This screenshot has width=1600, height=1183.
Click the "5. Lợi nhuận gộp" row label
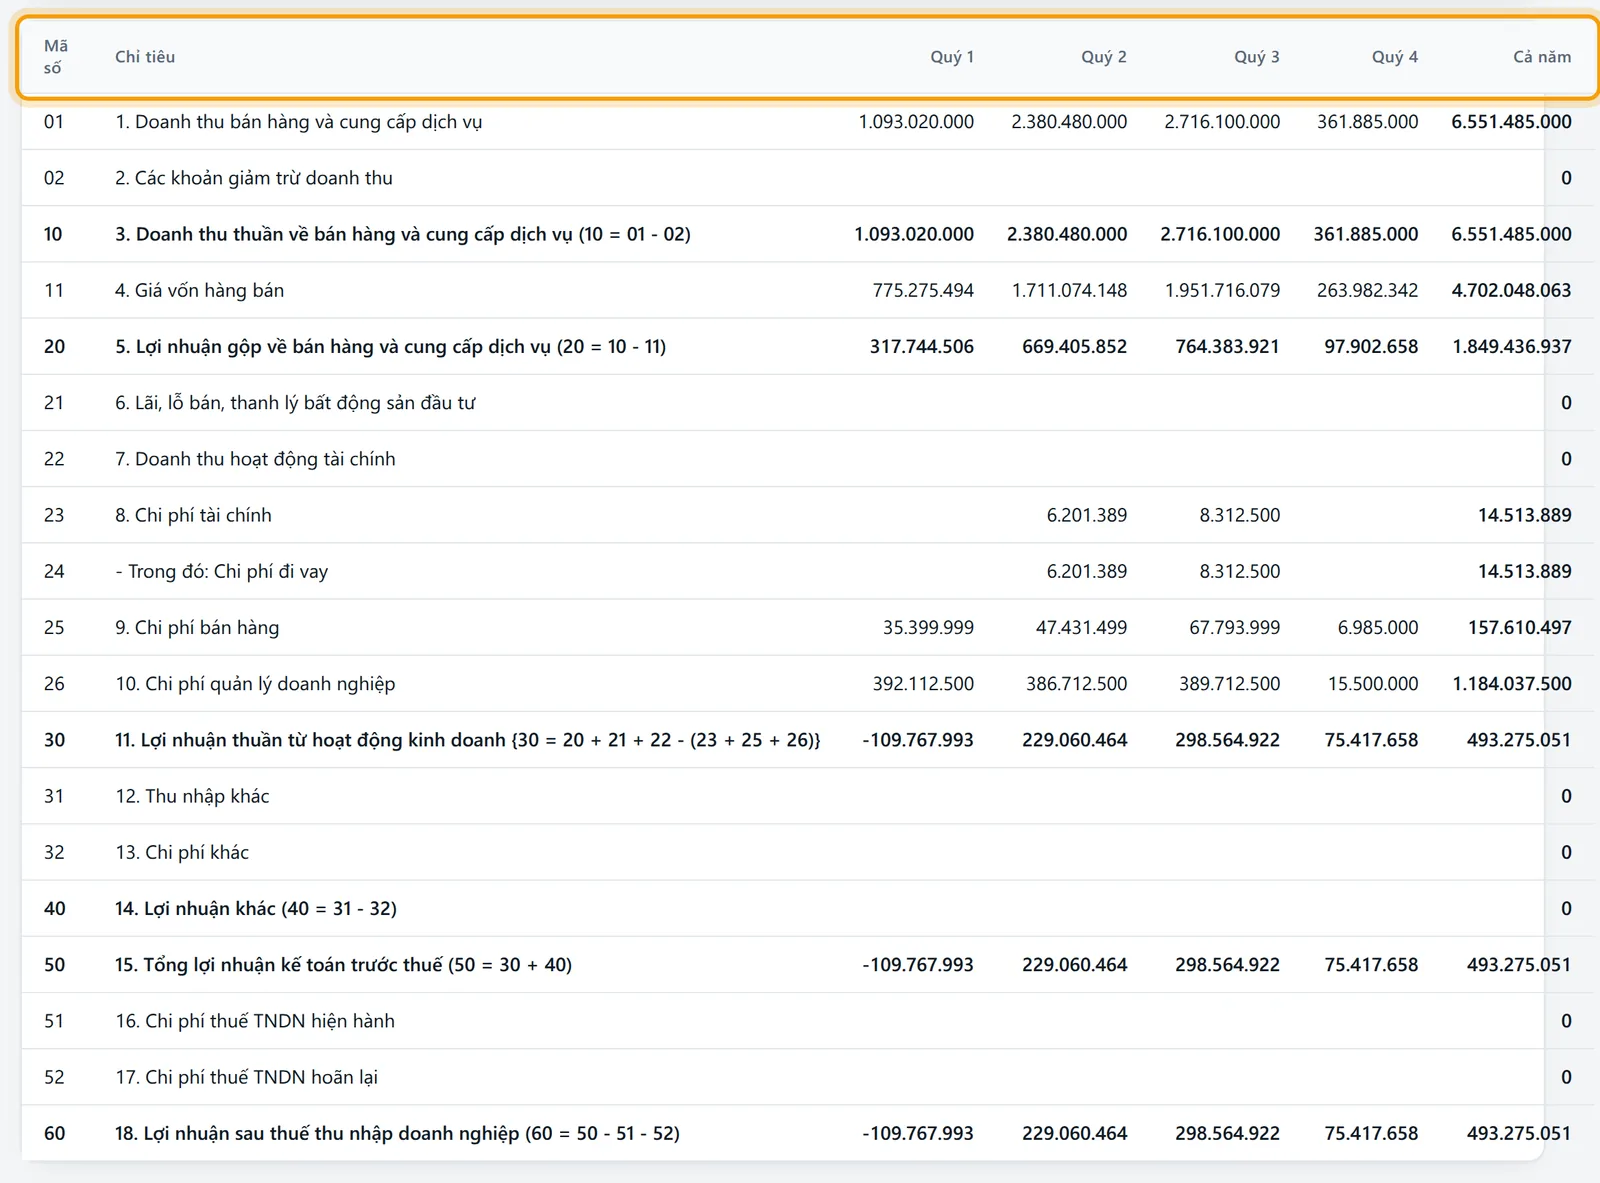[x=390, y=347]
